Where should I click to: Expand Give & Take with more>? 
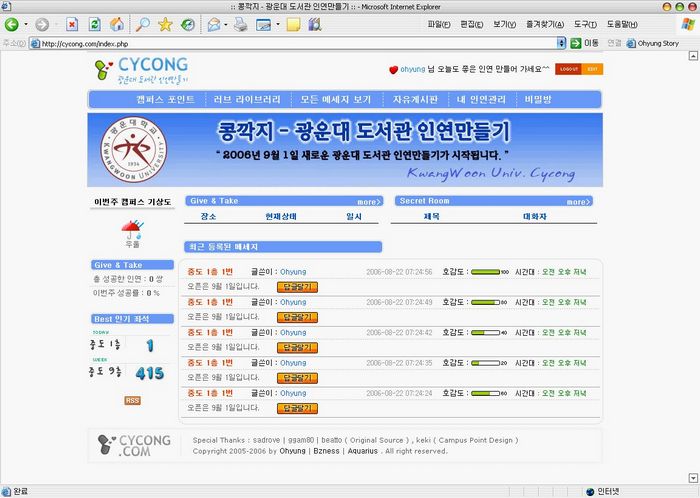(369, 202)
